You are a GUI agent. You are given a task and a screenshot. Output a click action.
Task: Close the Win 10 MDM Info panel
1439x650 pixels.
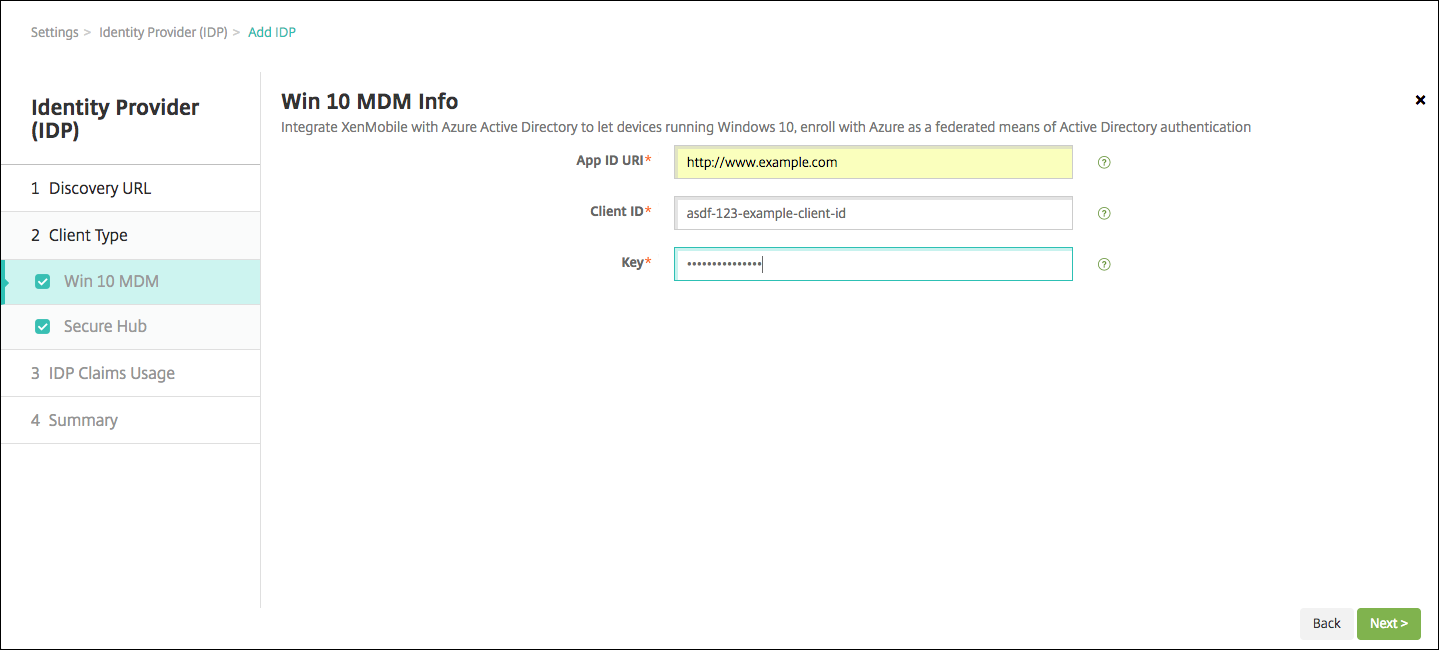click(x=1420, y=100)
